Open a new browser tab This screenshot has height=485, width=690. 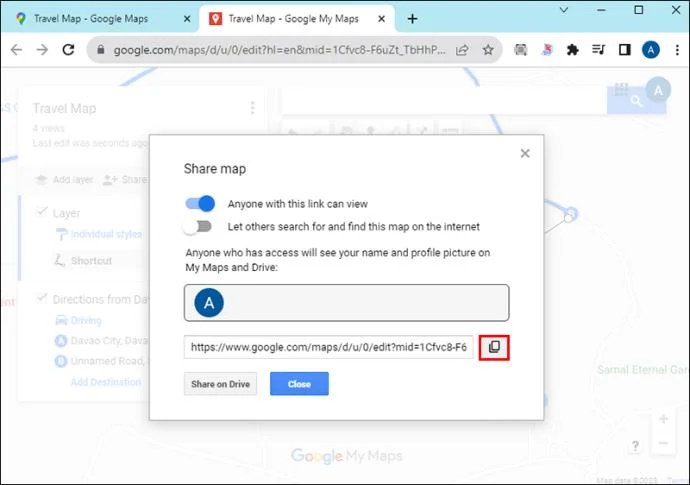click(x=412, y=19)
